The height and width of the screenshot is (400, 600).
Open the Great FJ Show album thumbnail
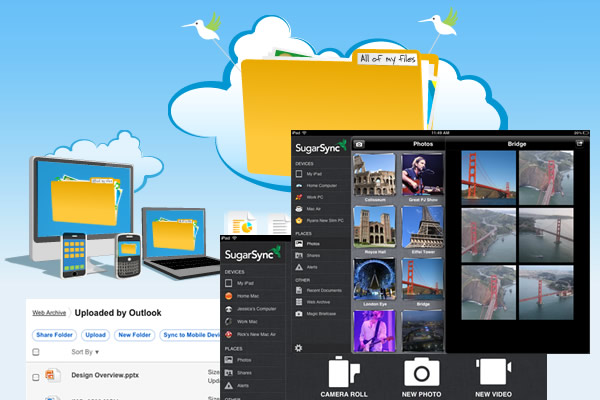[423, 175]
